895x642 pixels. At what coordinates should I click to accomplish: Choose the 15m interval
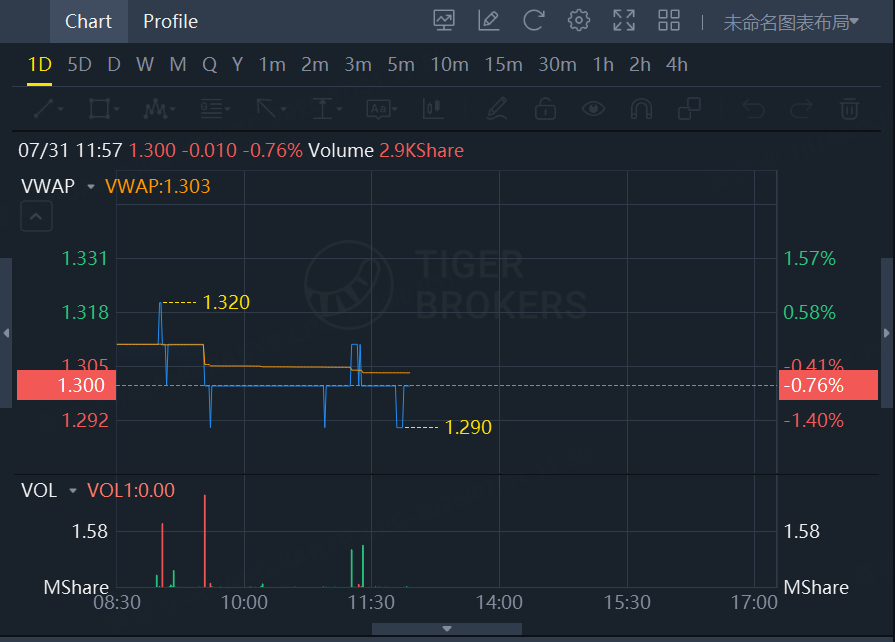click(503, 65)
